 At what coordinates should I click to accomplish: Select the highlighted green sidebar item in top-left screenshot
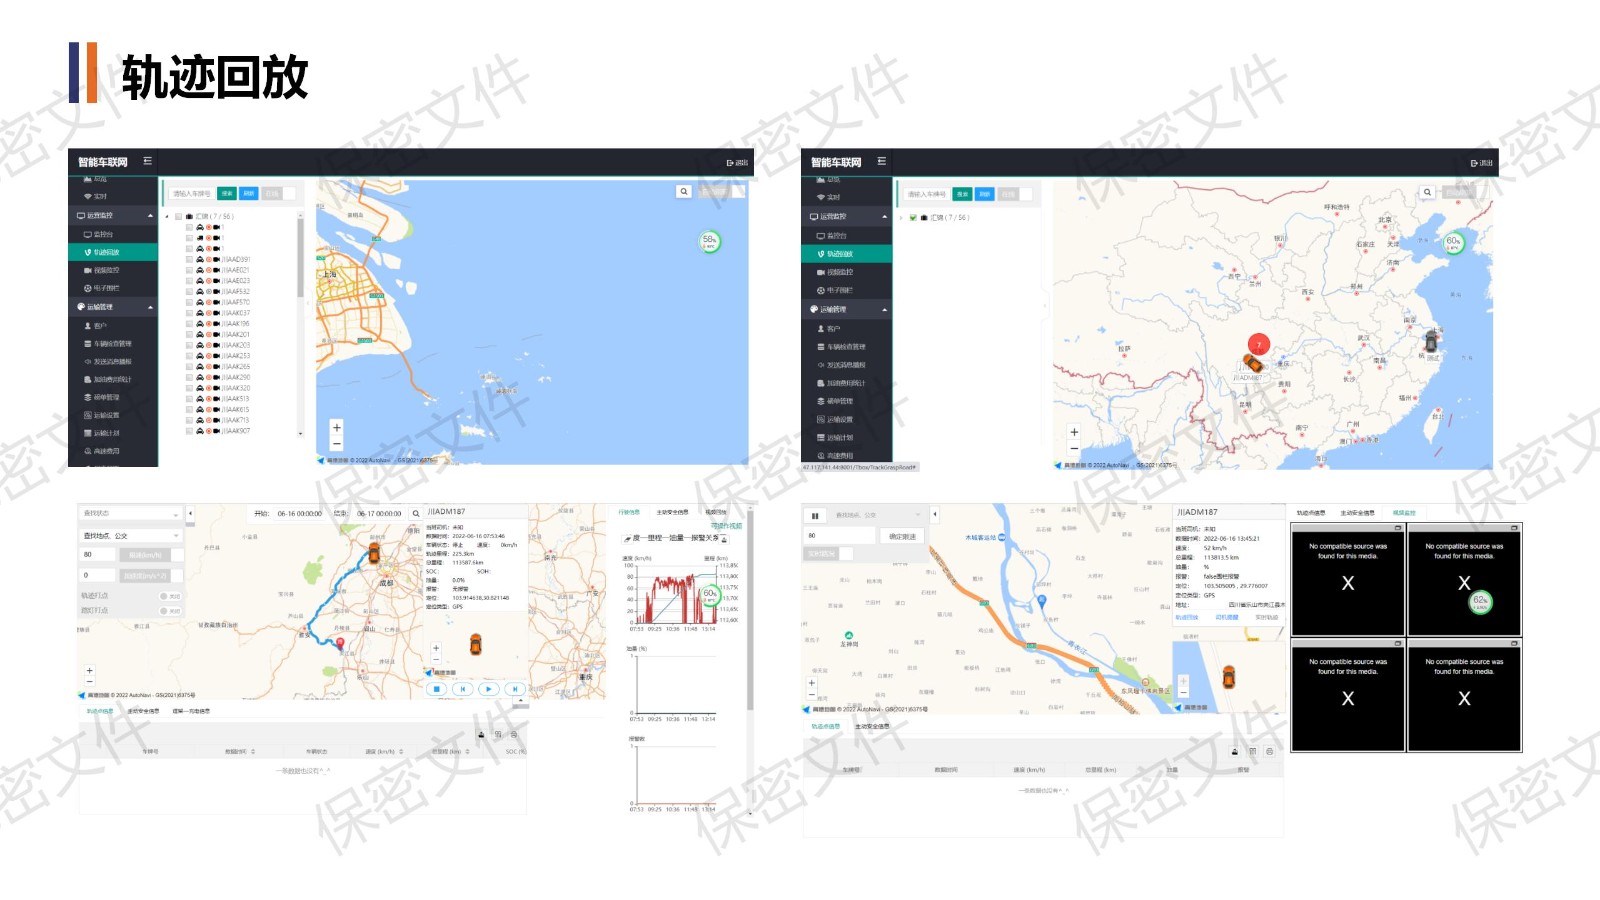pyautogui.click(x=113, y=253)
